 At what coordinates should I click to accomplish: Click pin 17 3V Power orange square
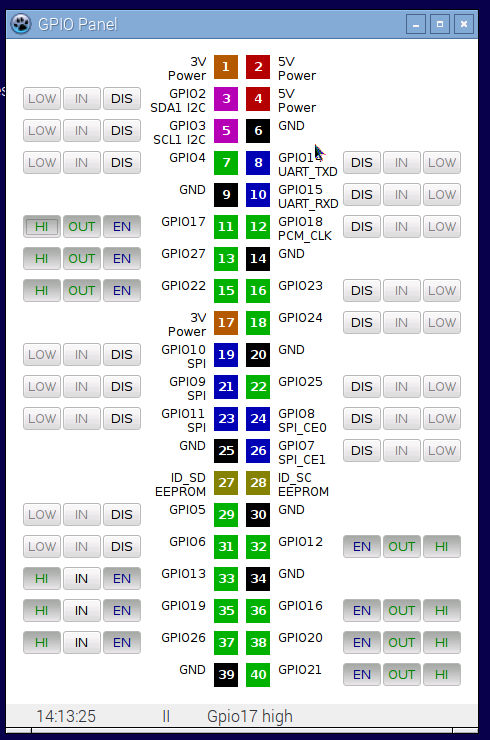(226, 323)
